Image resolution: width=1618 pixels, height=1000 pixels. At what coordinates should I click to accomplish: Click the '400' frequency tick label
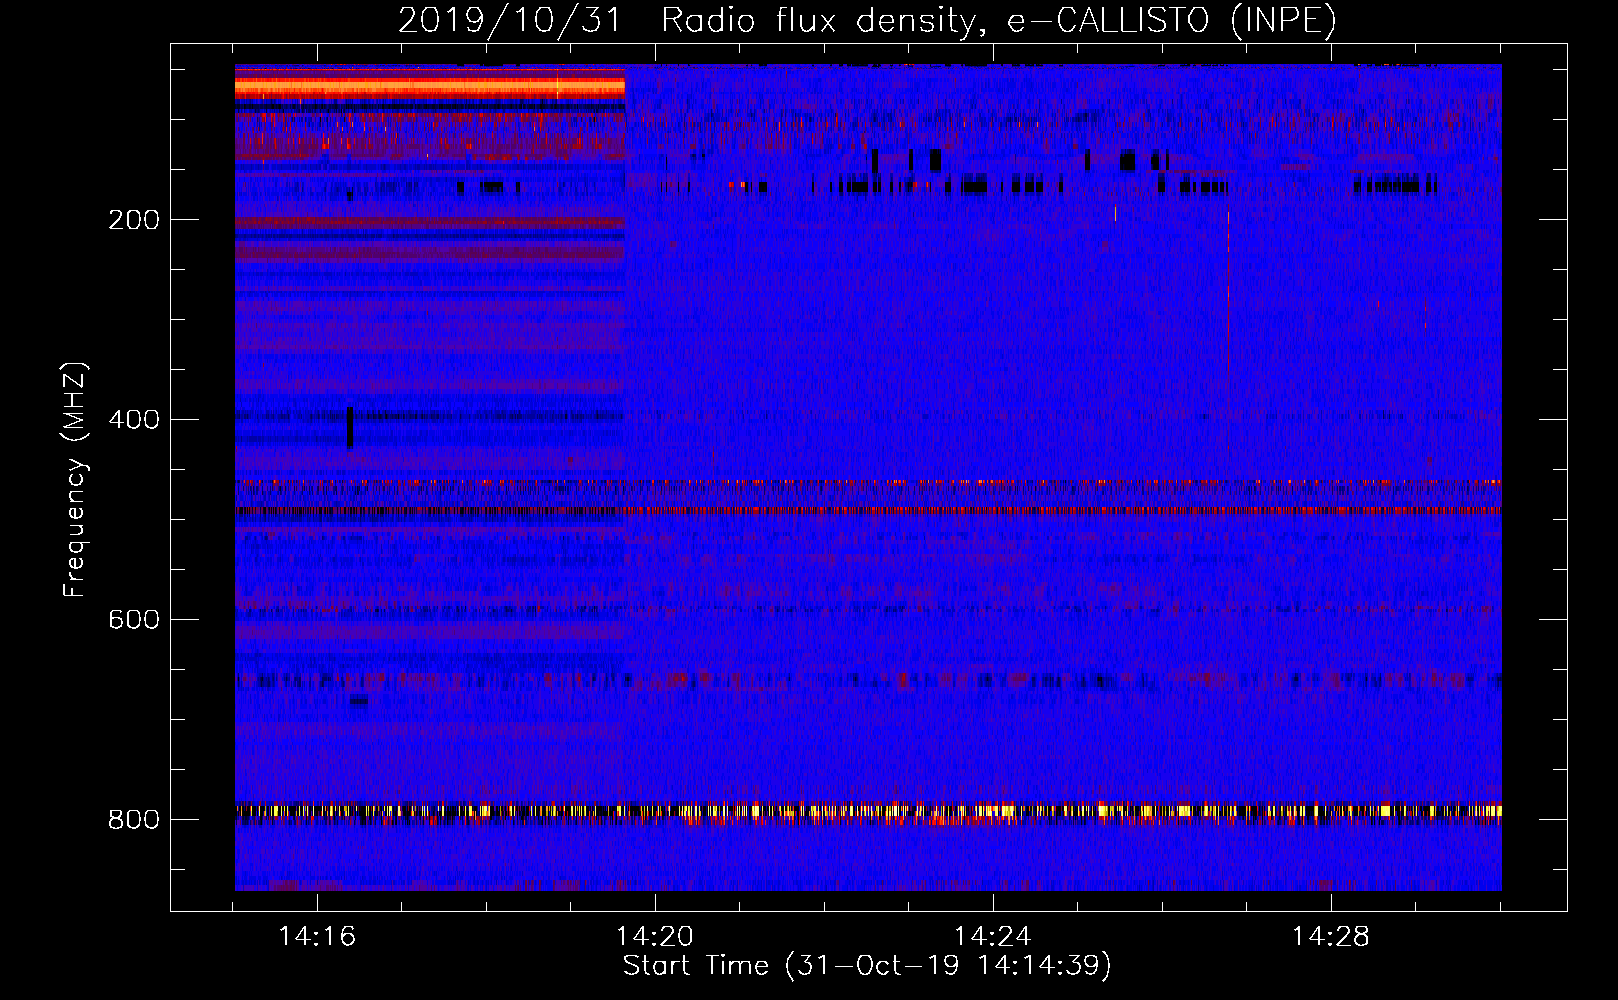(134, 420)
